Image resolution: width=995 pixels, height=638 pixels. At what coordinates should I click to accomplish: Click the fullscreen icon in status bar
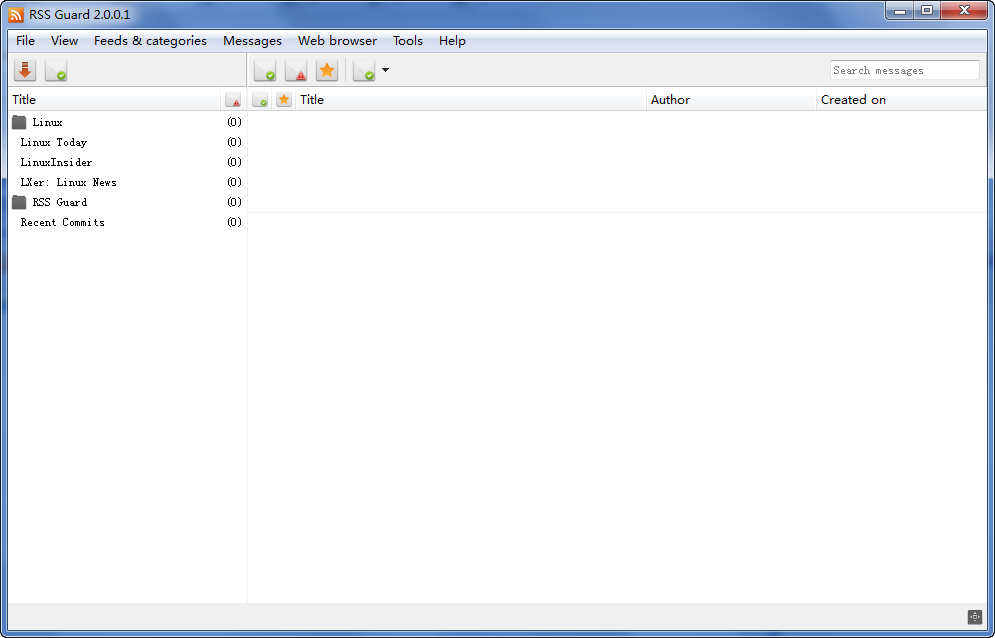click(975, 616)
